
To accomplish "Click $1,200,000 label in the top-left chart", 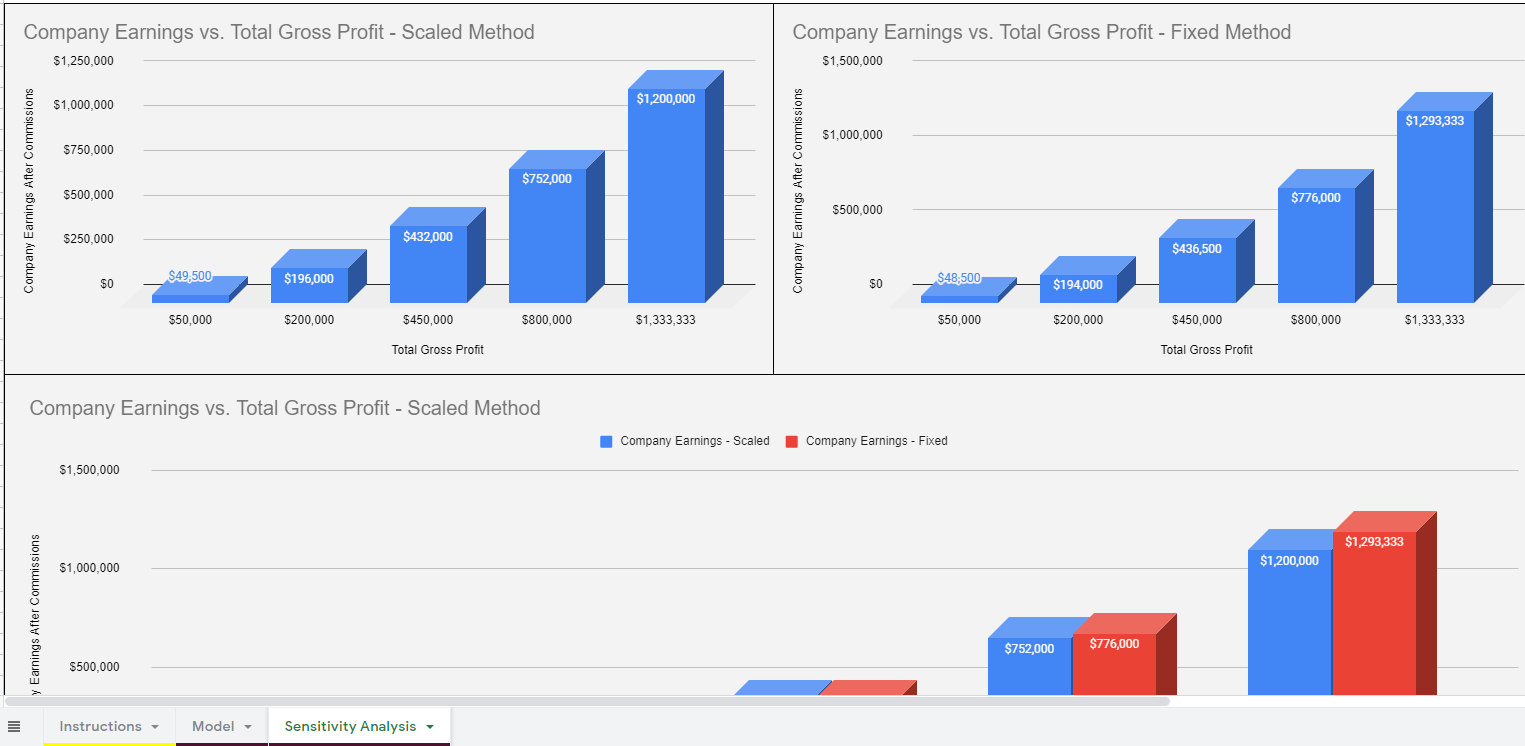I will [666, 99].
